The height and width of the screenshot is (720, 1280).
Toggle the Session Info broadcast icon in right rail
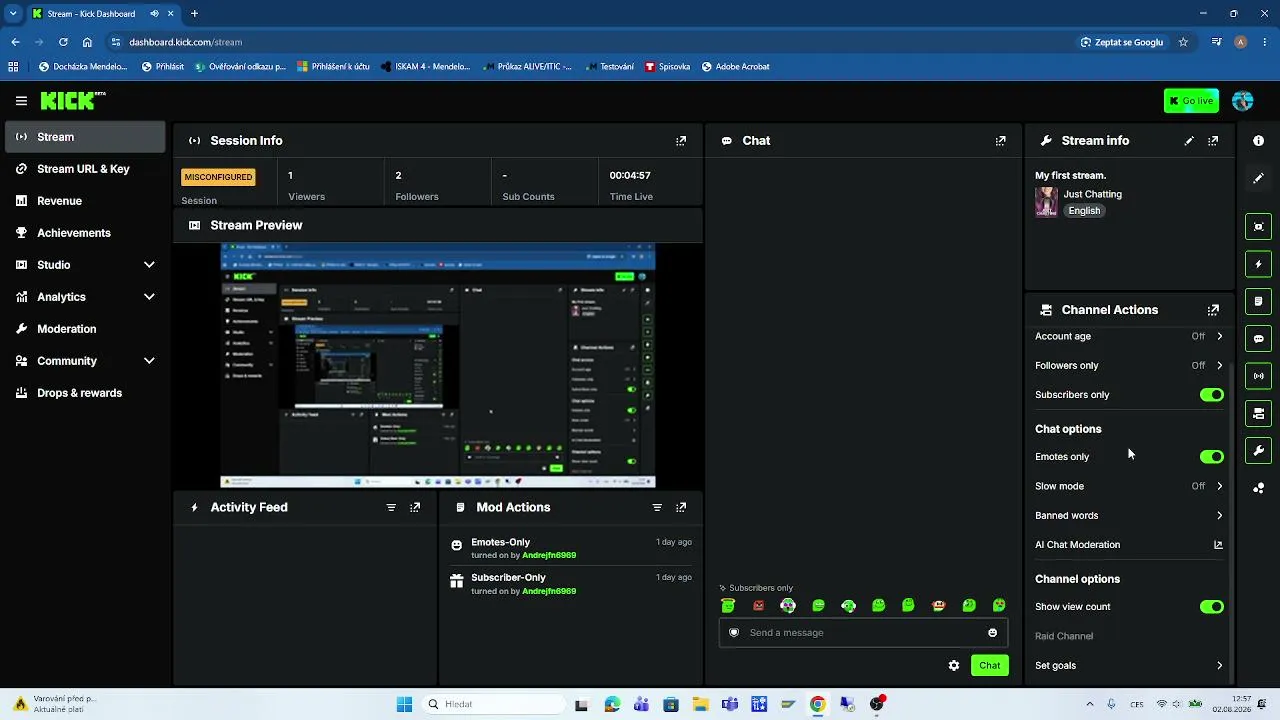(1258, 376)
